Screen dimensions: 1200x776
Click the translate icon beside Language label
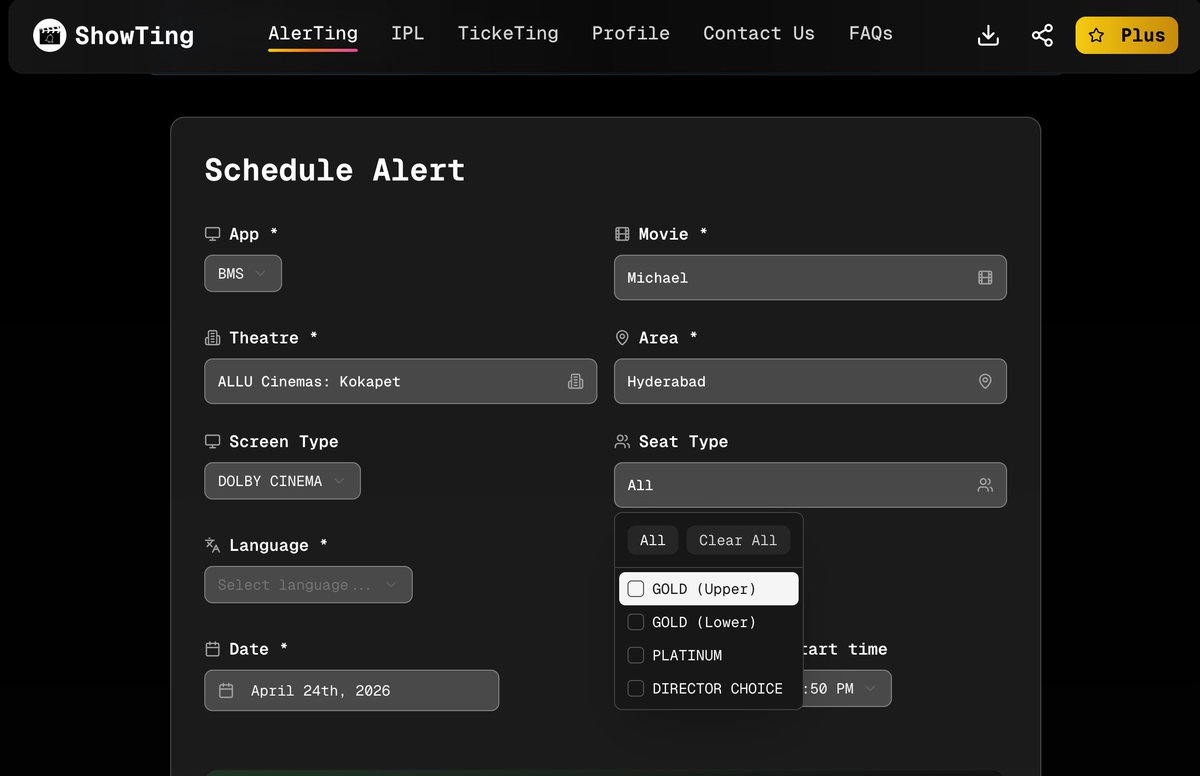pyautogui.click(x=212, y=545)
